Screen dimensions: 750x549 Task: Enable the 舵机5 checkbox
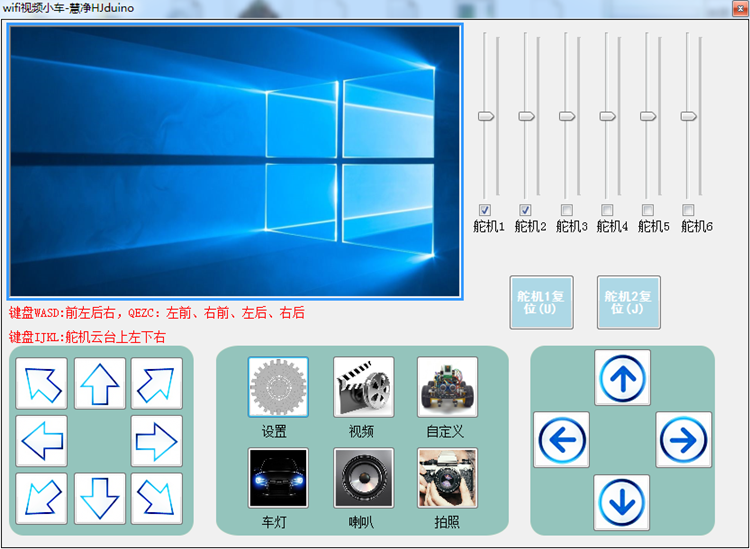tap(648, 210)
